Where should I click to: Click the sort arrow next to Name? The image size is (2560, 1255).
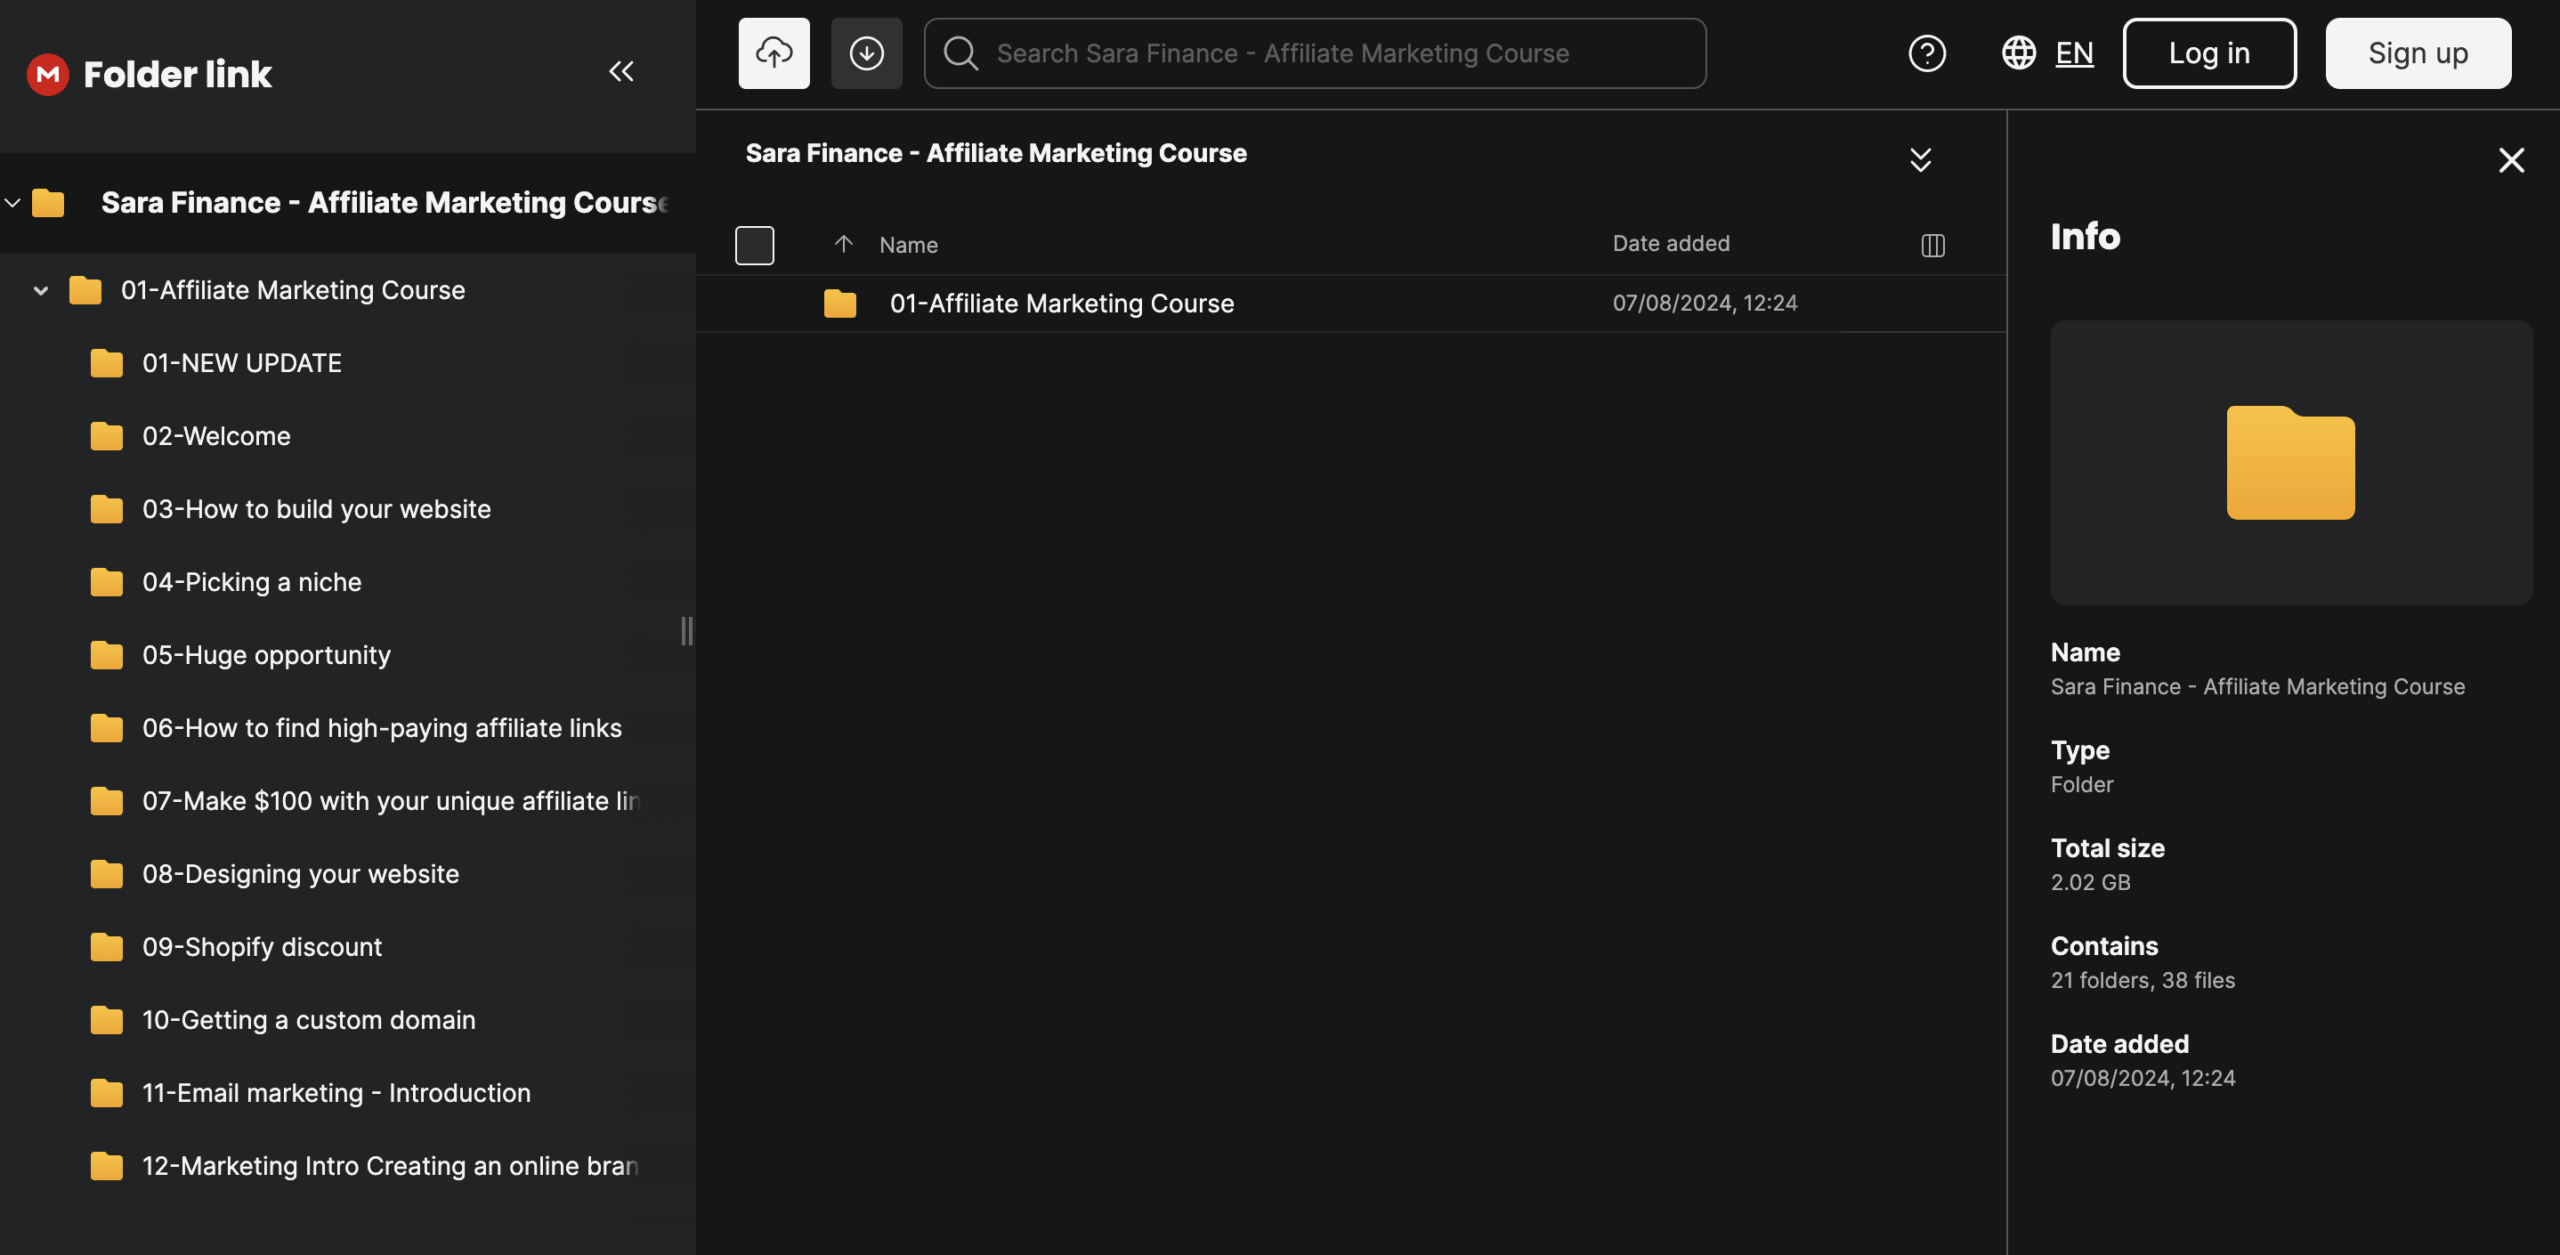point(843,244)
